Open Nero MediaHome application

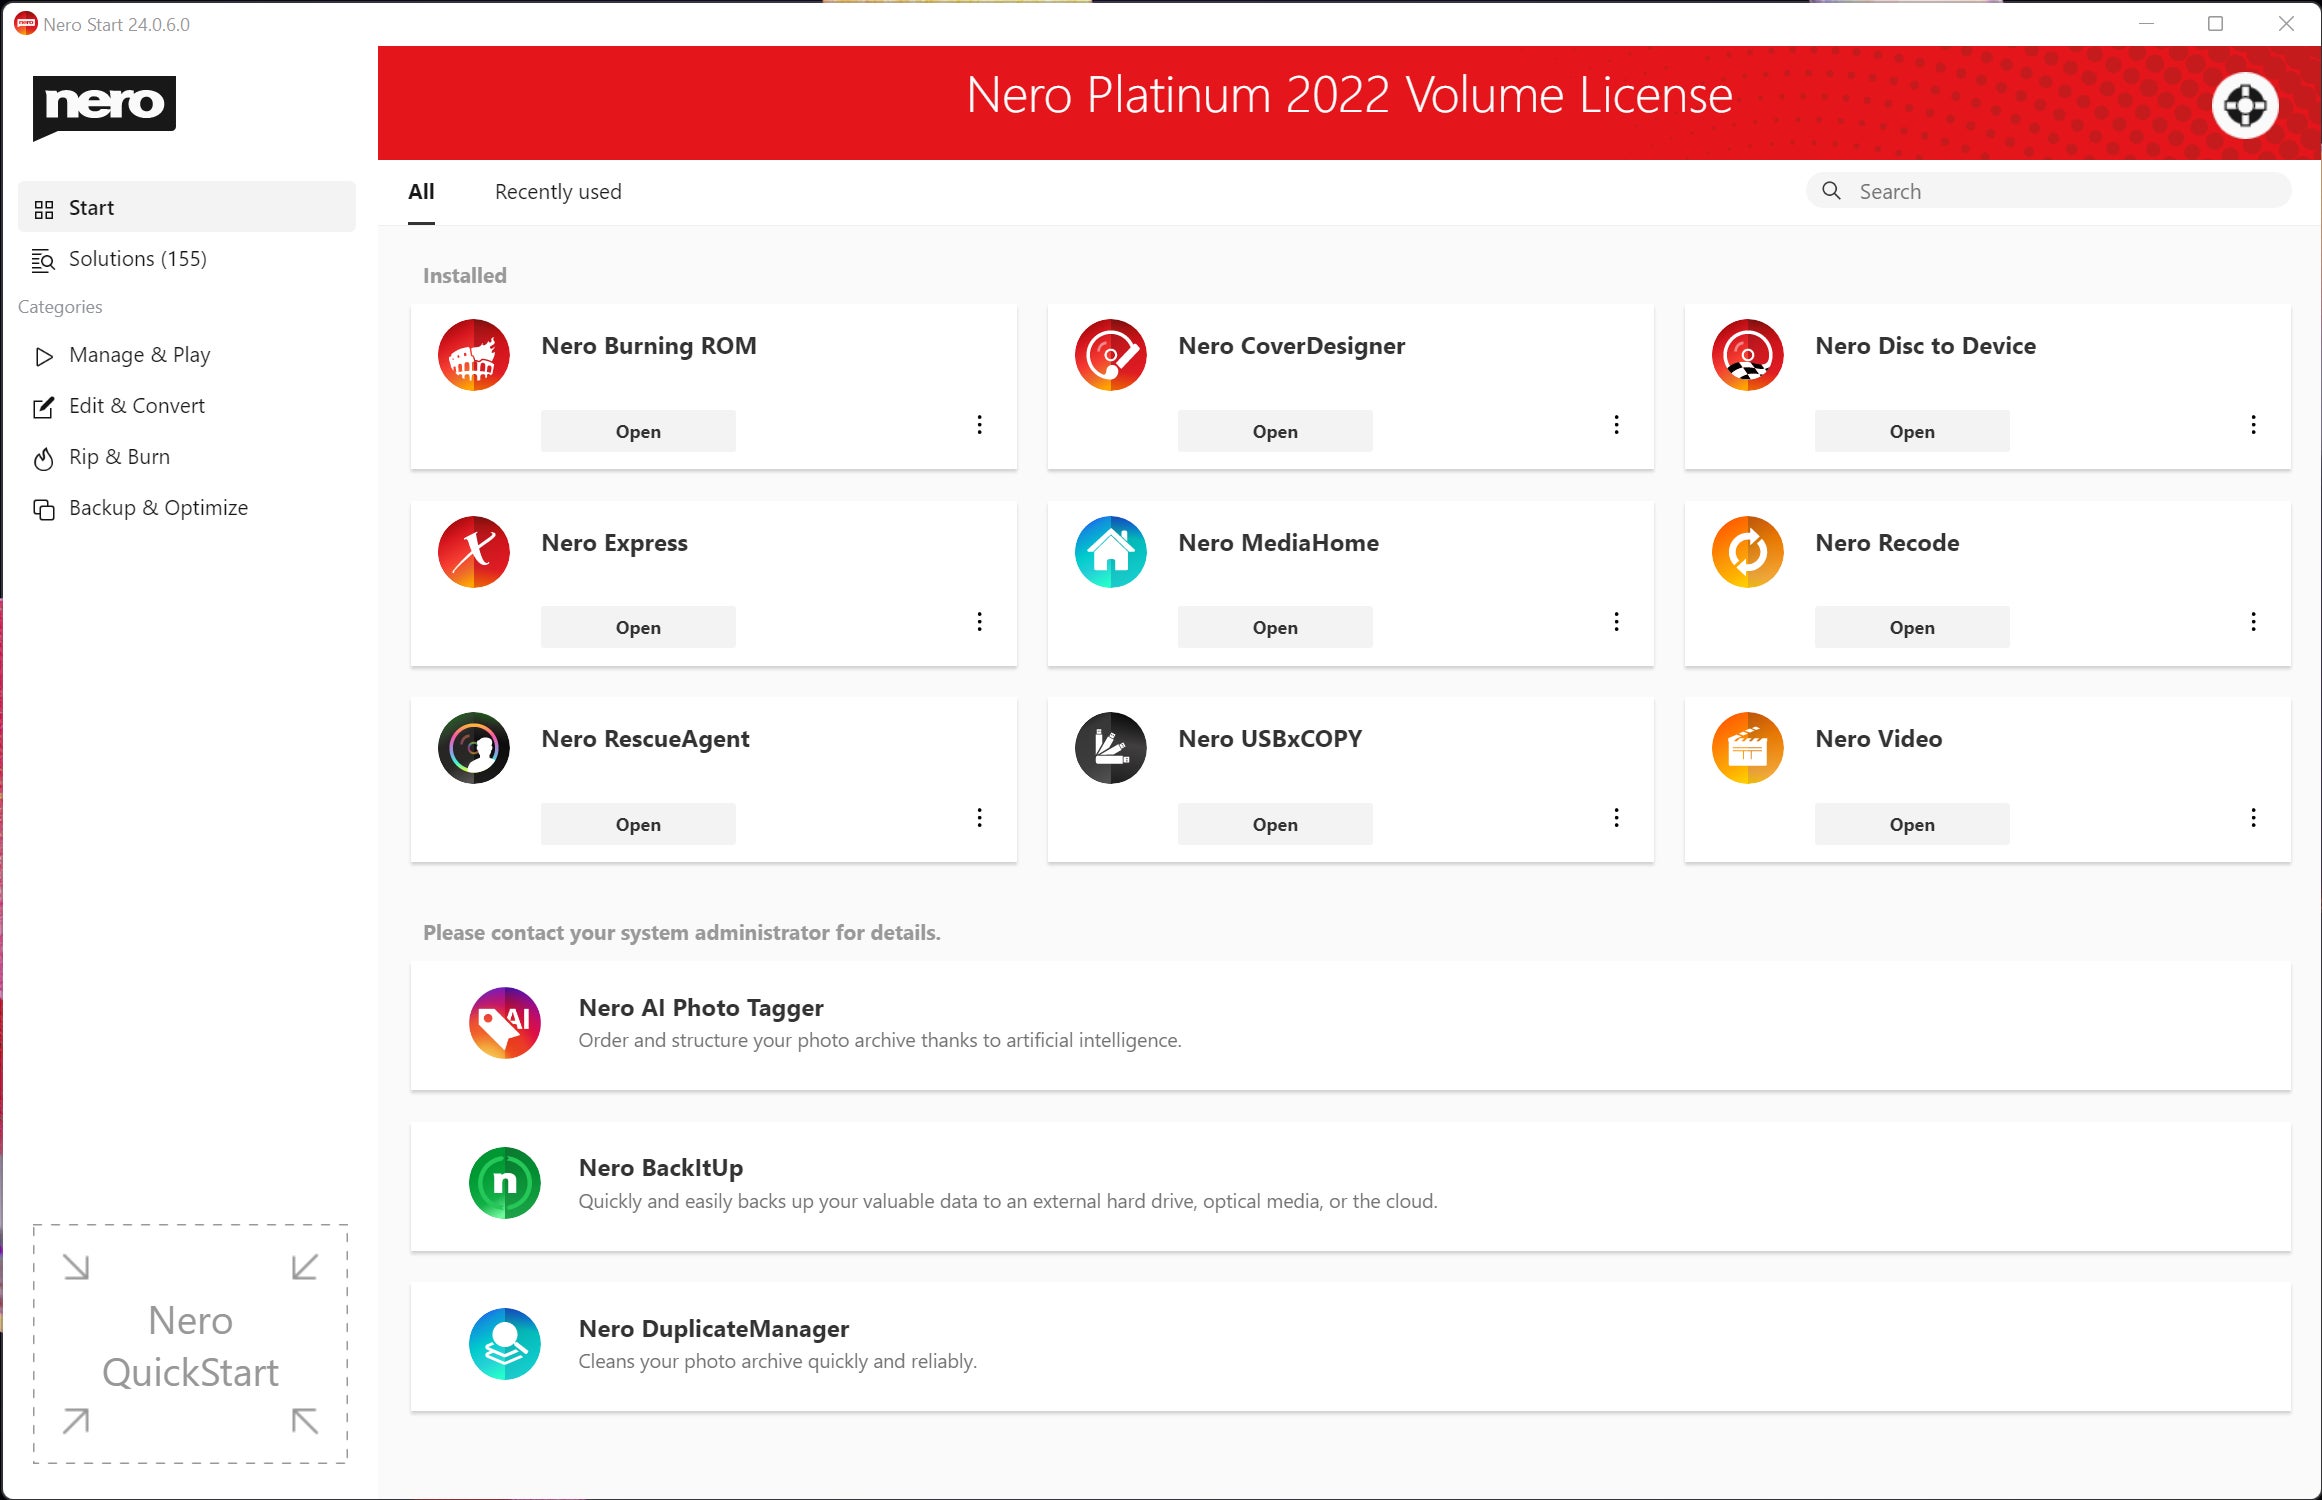[x=1274, y=626]
